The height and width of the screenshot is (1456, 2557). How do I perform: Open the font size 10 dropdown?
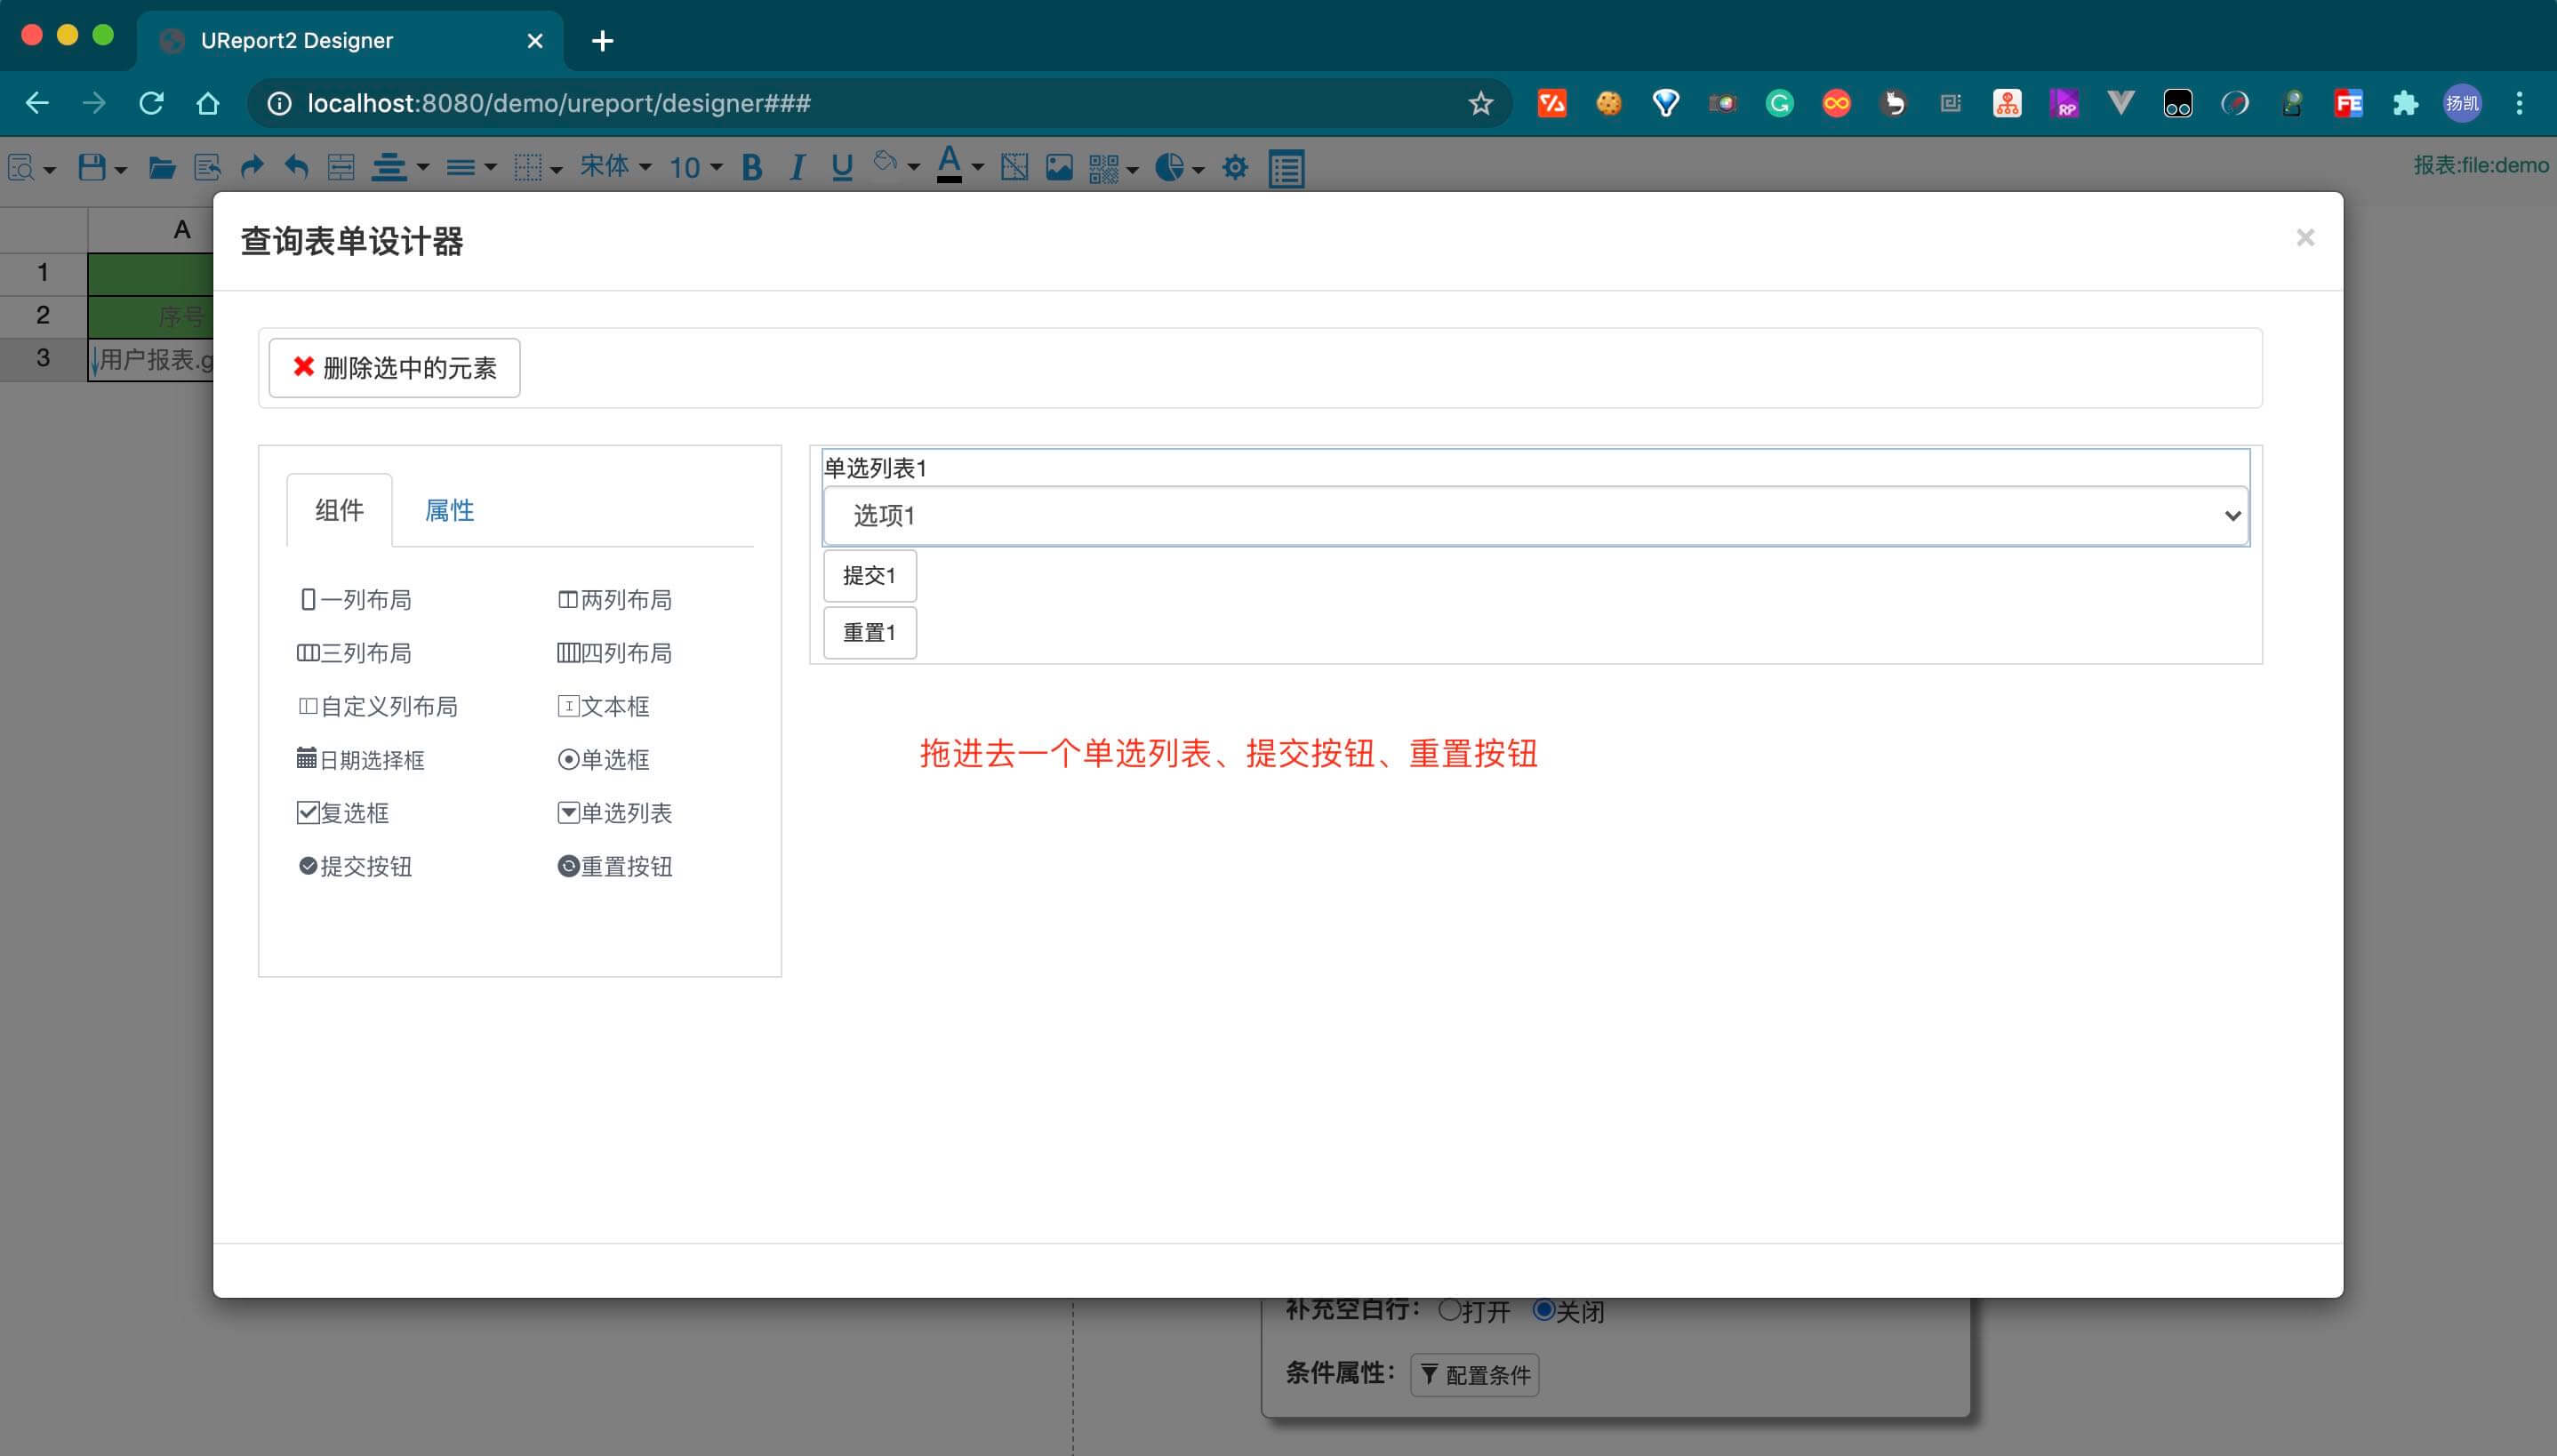click(x=695, y=167)
